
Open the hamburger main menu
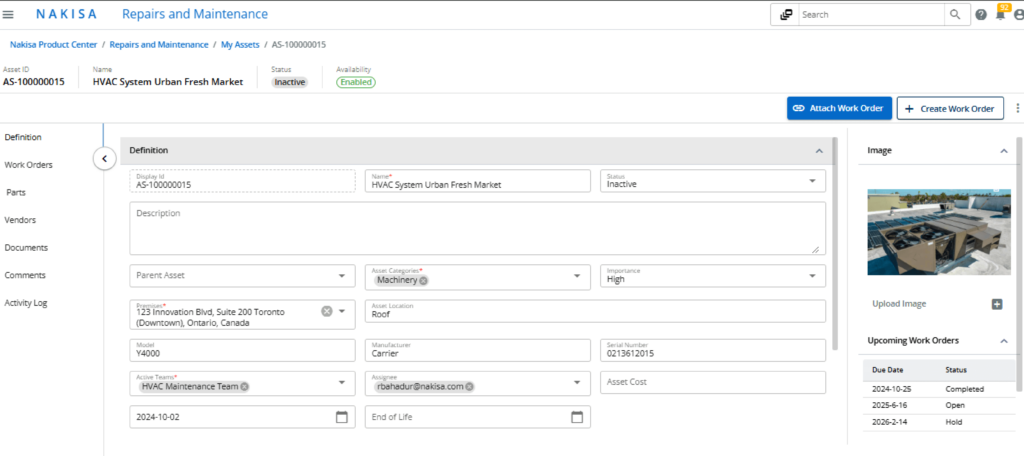[x=9, y=14]
